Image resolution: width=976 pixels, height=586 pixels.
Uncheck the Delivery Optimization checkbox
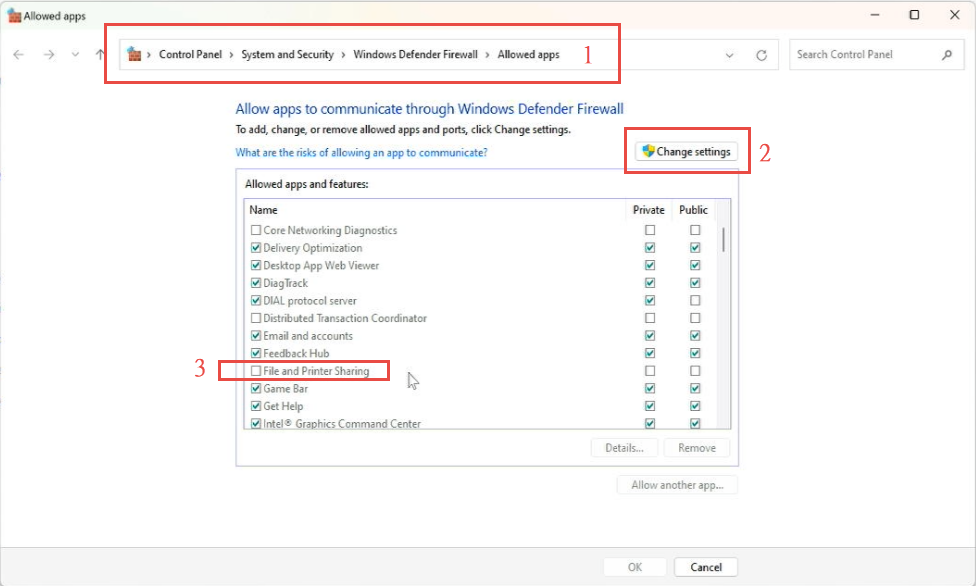256,248
